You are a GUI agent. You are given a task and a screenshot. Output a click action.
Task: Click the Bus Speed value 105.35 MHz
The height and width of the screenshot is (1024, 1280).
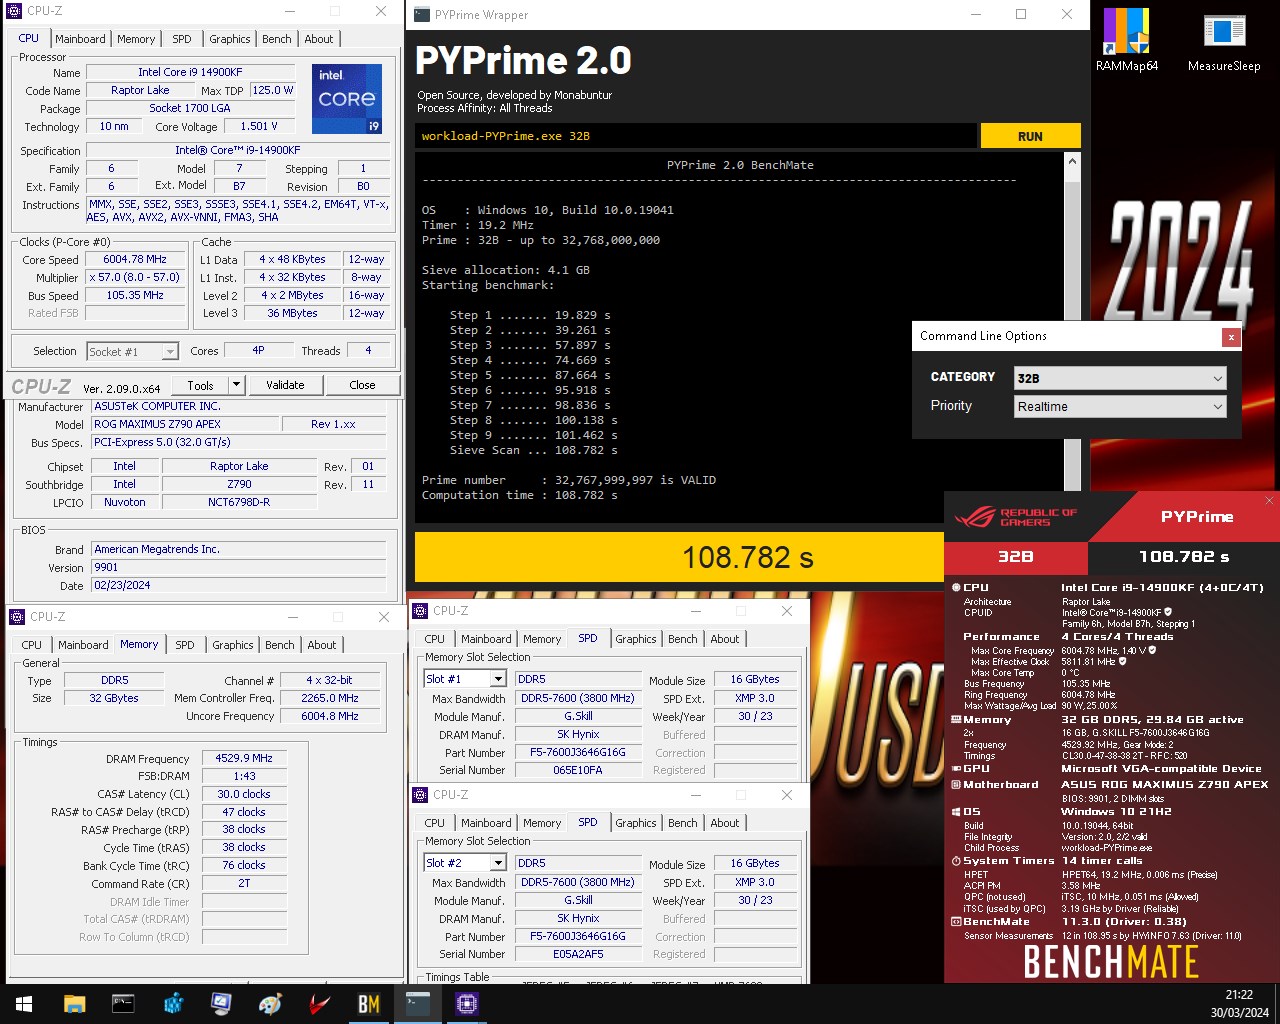pyautogui.click(x=135, y=295)
